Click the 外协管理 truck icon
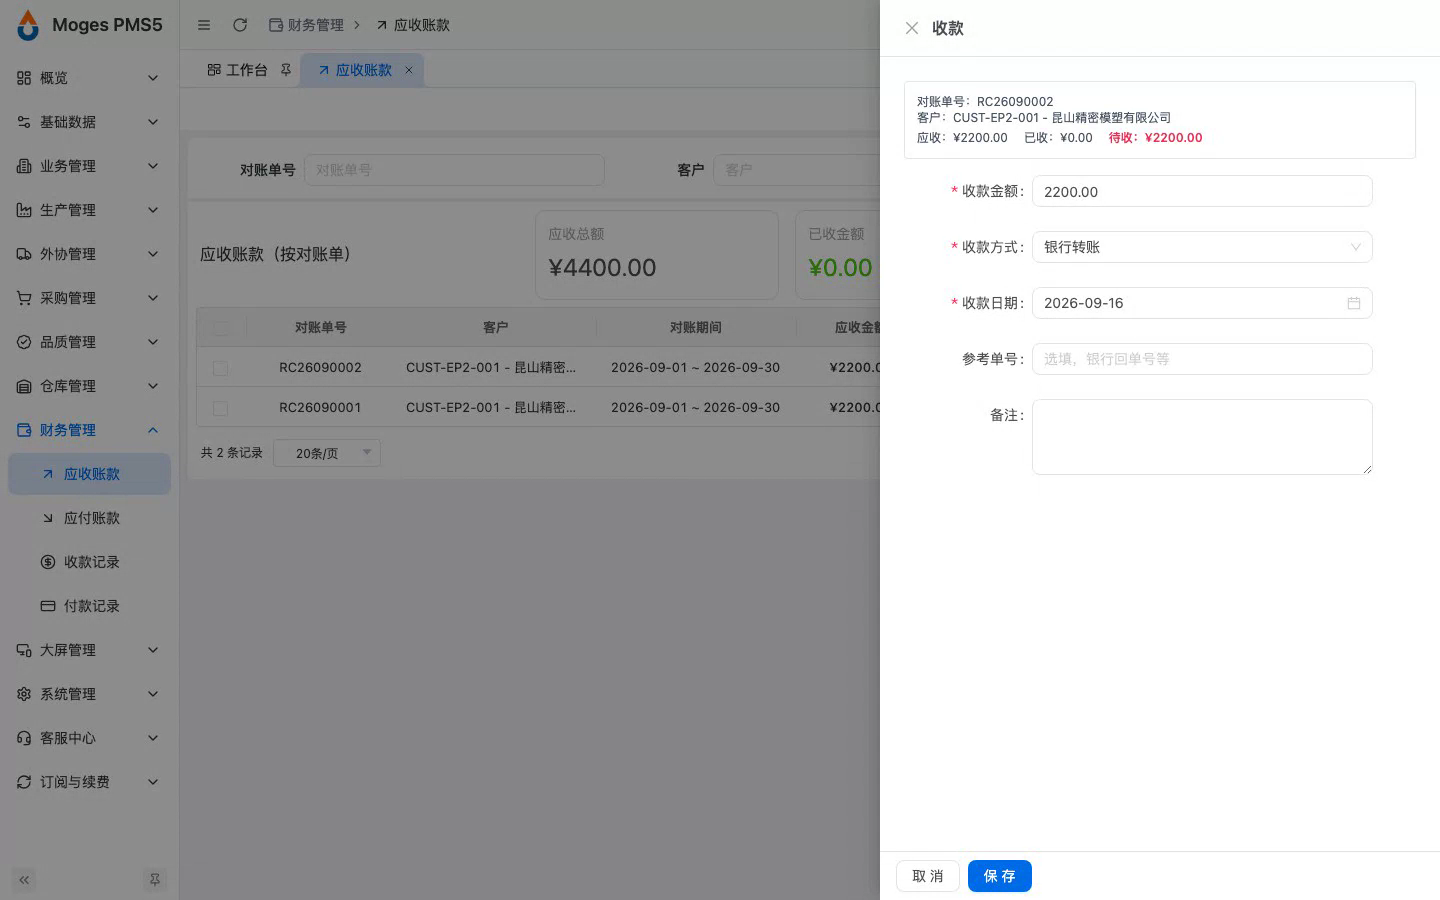The image size is (1440, 900). click(24, 254)
